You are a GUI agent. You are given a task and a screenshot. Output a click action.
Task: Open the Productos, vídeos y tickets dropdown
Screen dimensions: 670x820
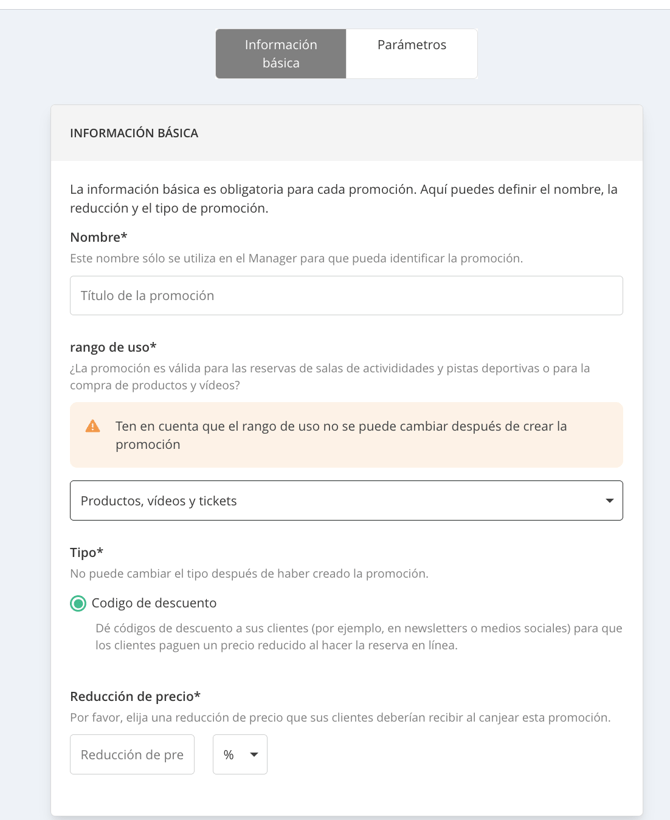point(346,500)
